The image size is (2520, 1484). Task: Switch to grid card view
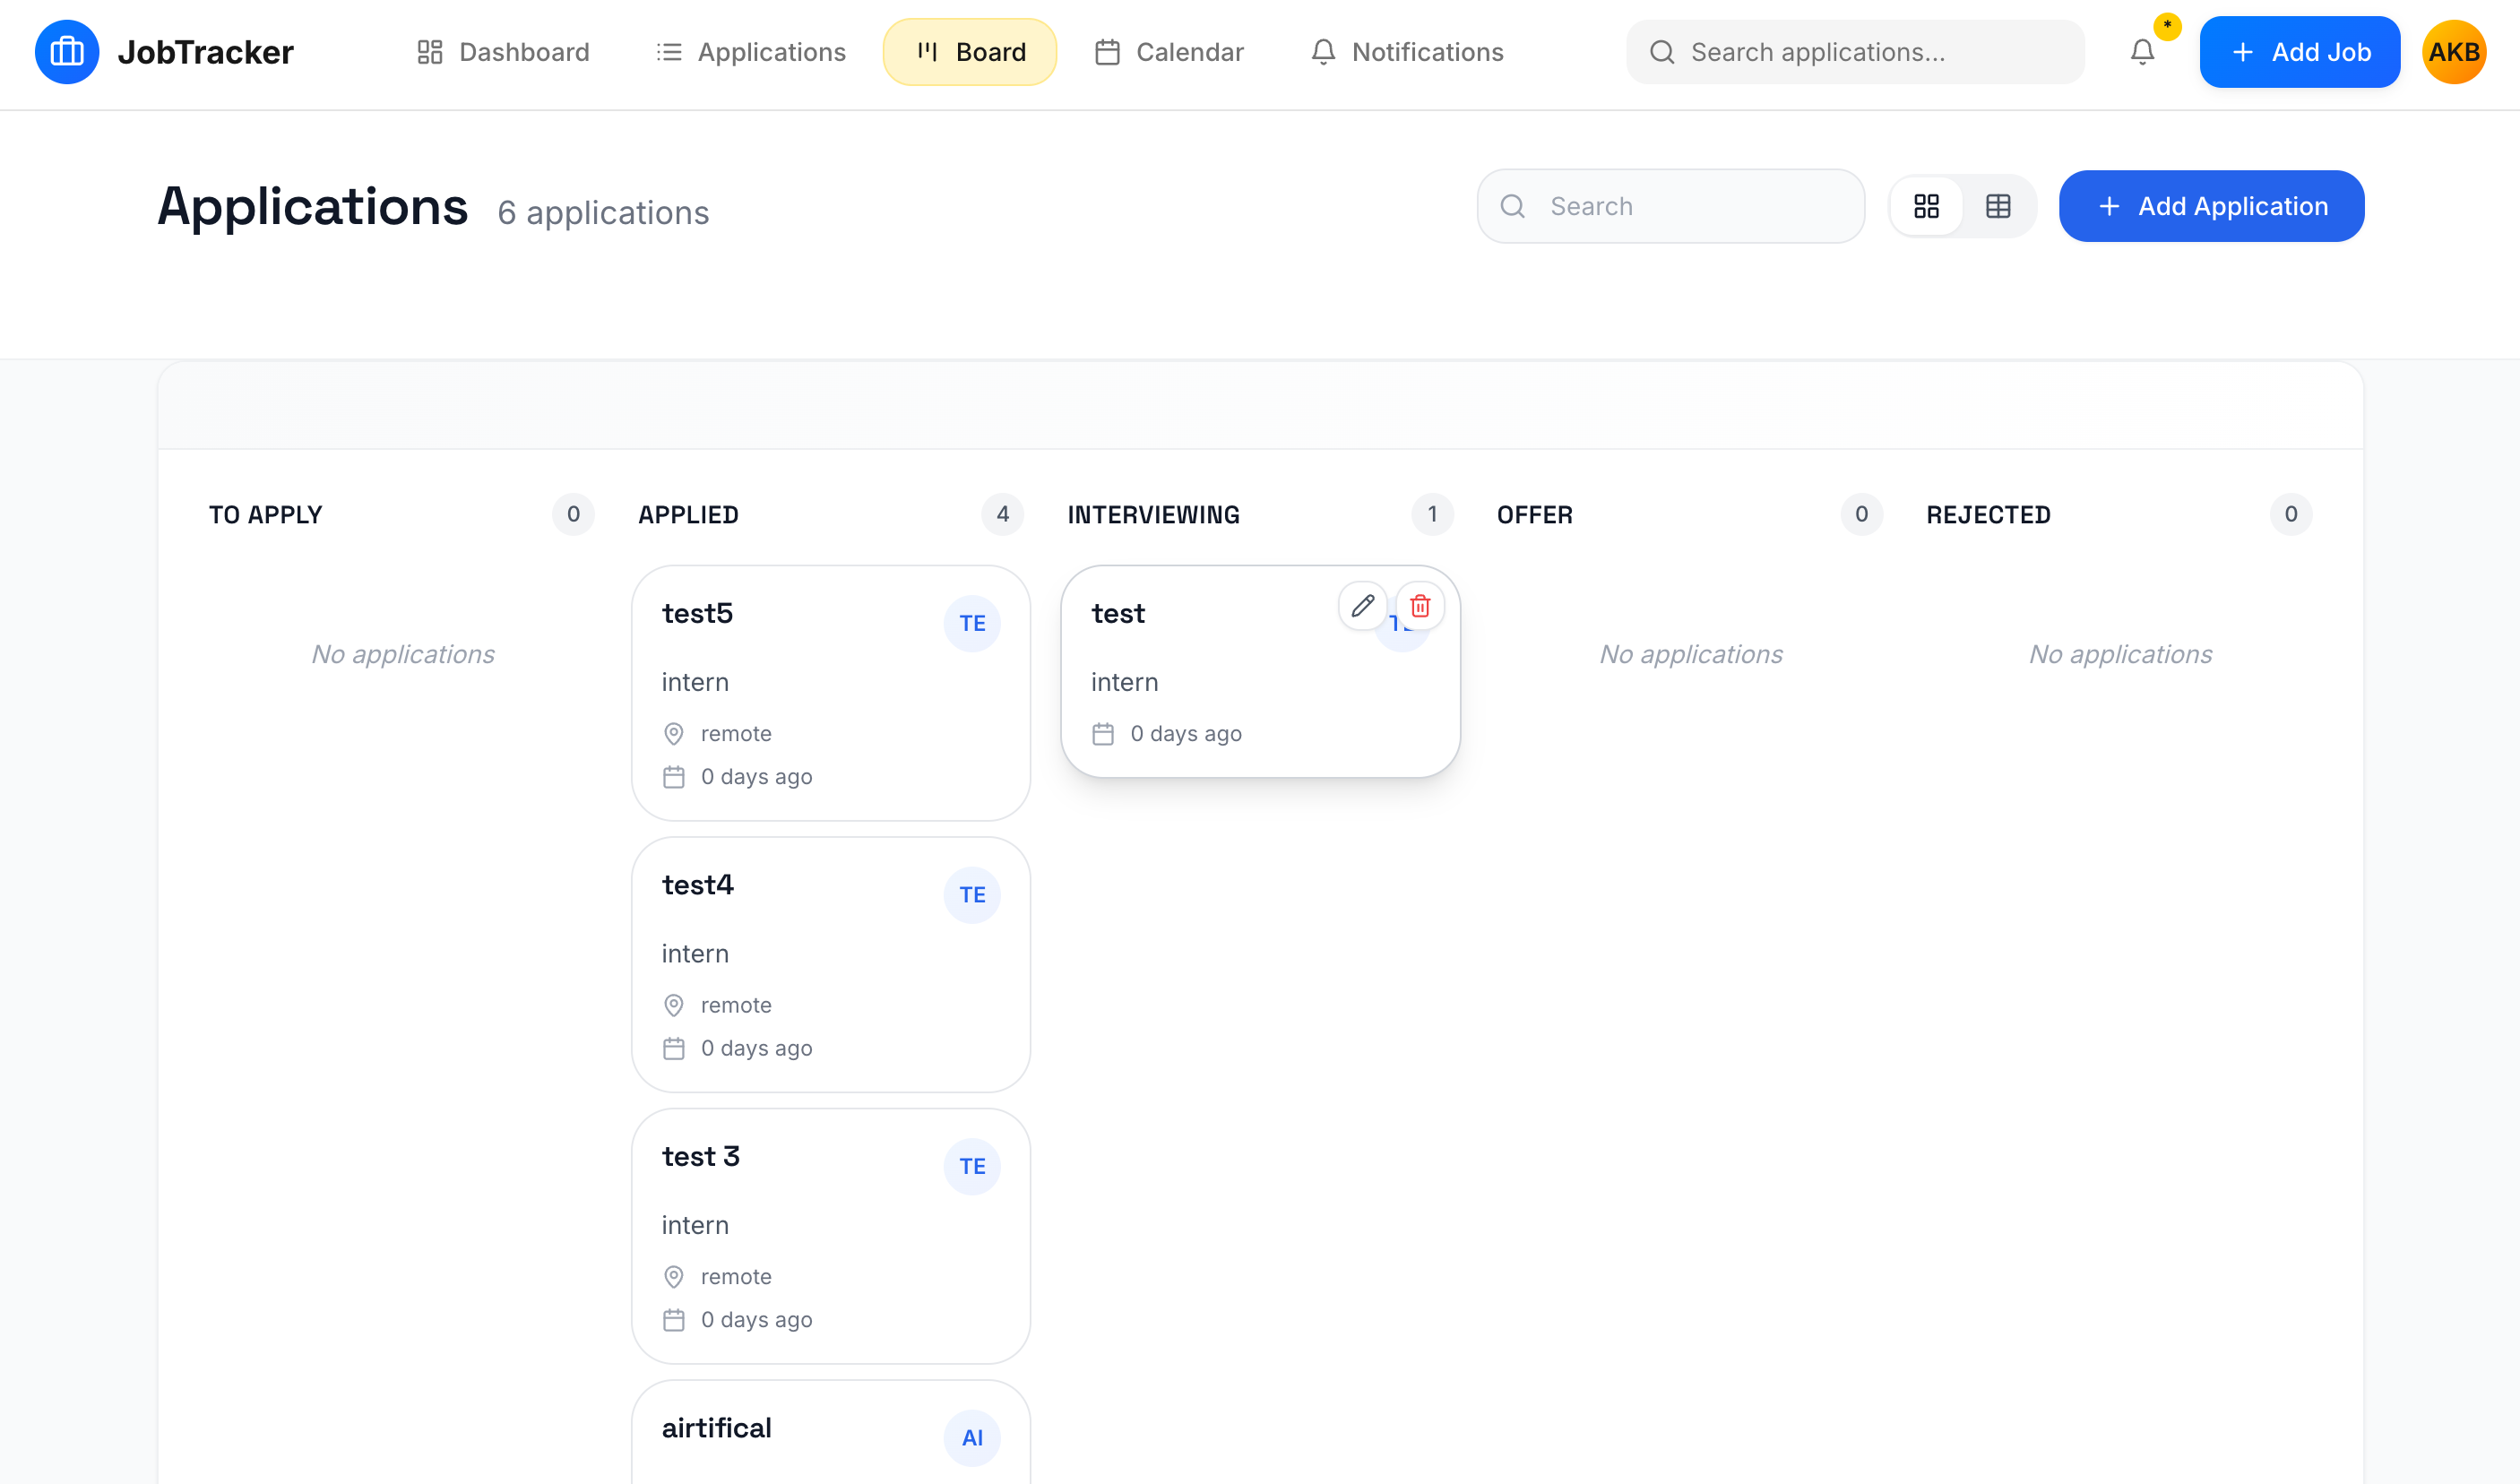point(1926,206)
